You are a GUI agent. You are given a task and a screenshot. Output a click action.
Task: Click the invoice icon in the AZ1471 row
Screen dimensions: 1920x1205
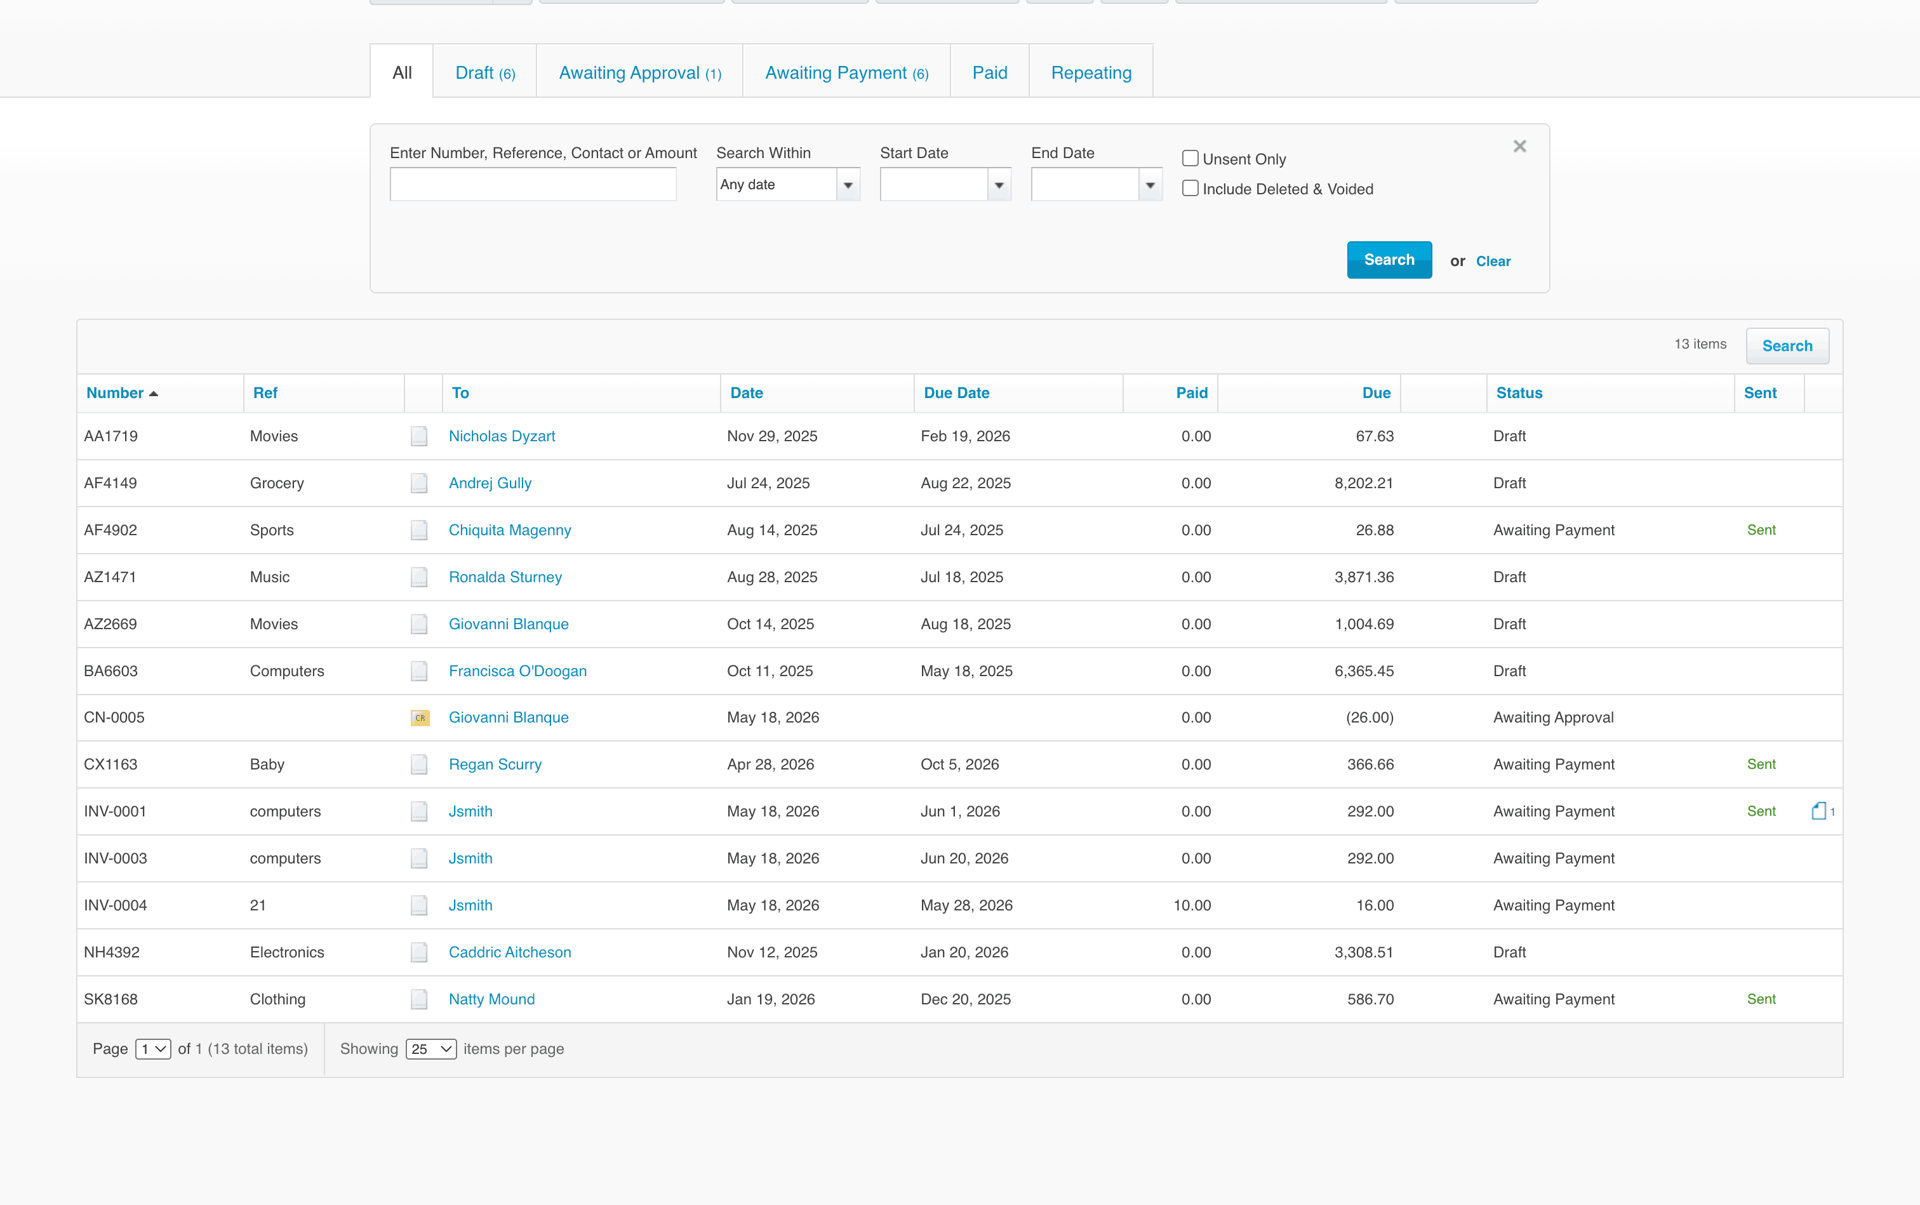point(419,577)
